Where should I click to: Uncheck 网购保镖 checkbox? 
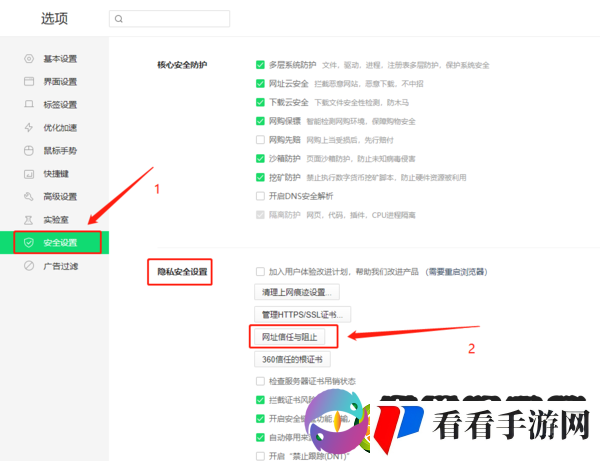point(260,121)
